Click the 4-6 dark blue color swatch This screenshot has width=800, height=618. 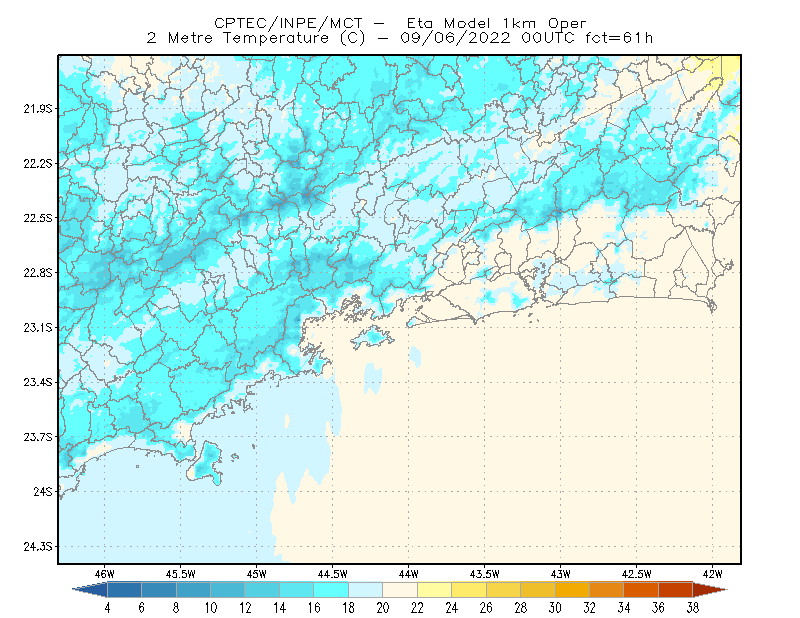(x=124, y=590)
